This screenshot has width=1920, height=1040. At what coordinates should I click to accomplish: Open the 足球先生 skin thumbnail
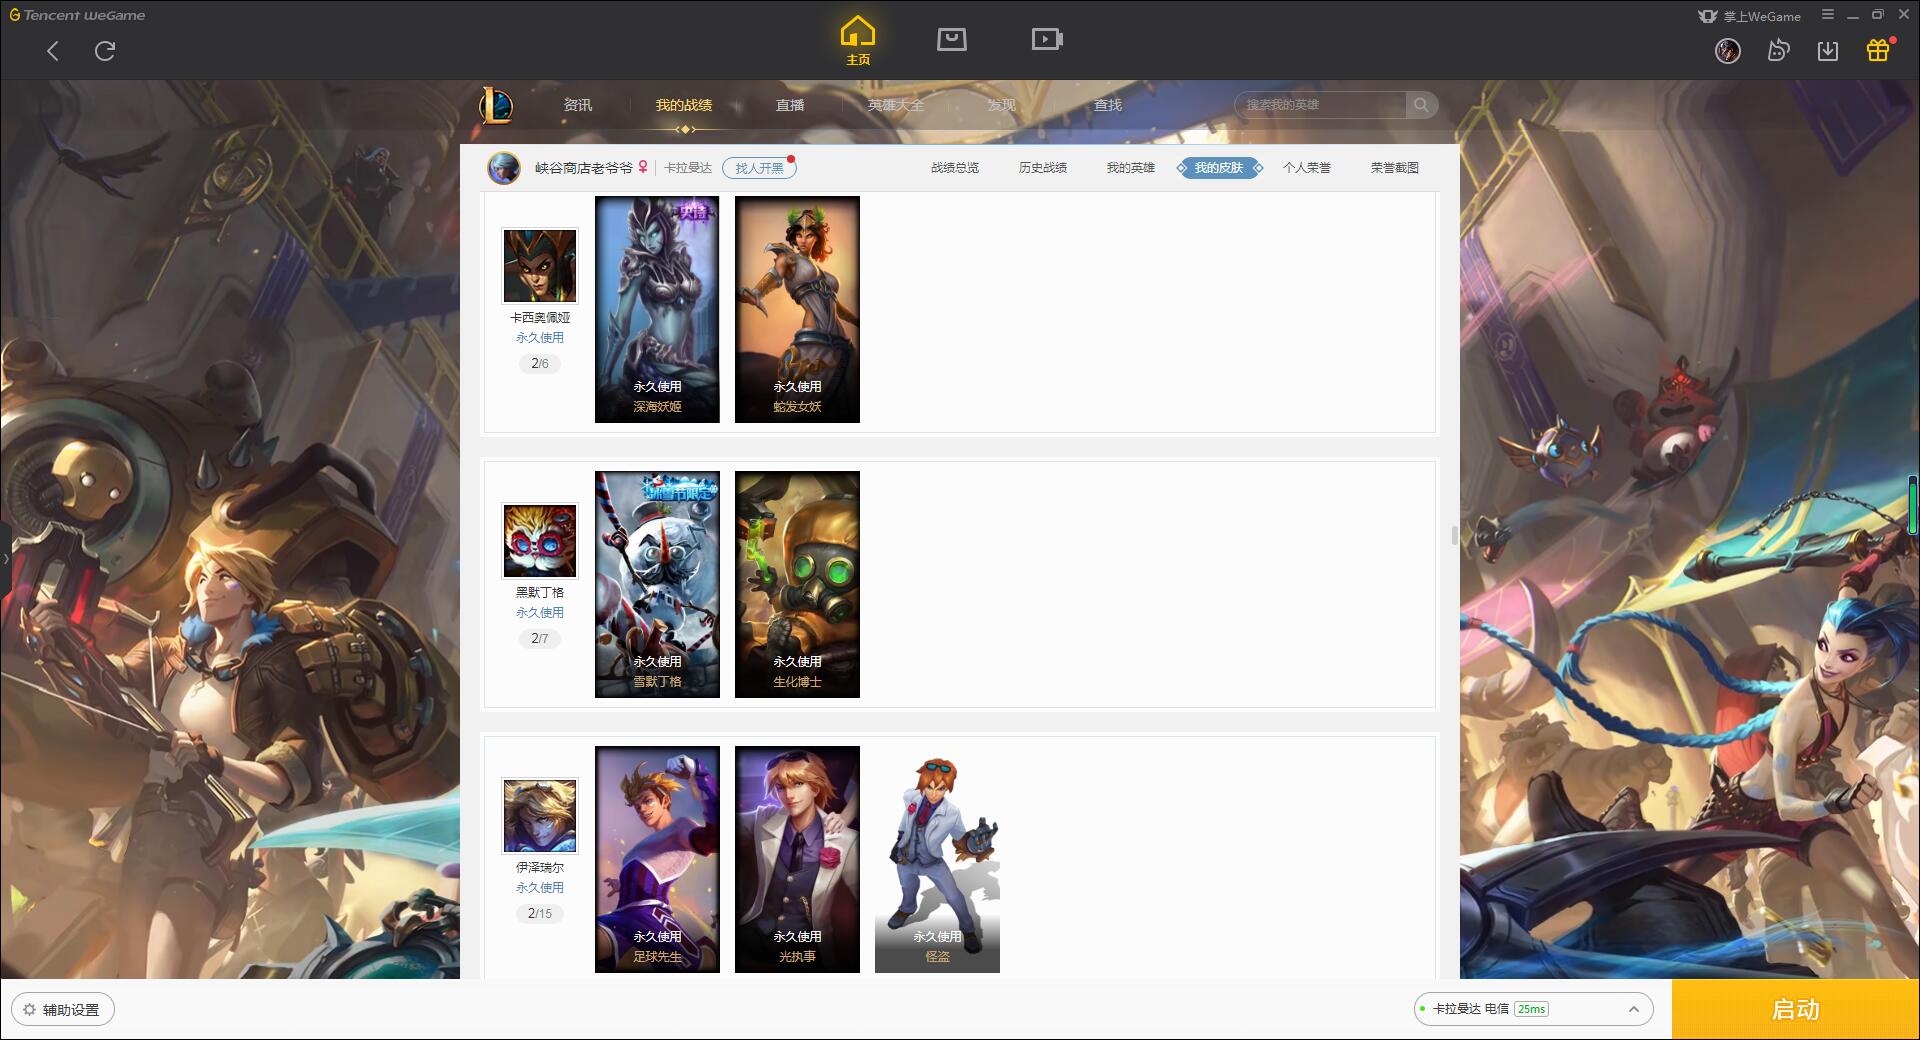(657, 859)
